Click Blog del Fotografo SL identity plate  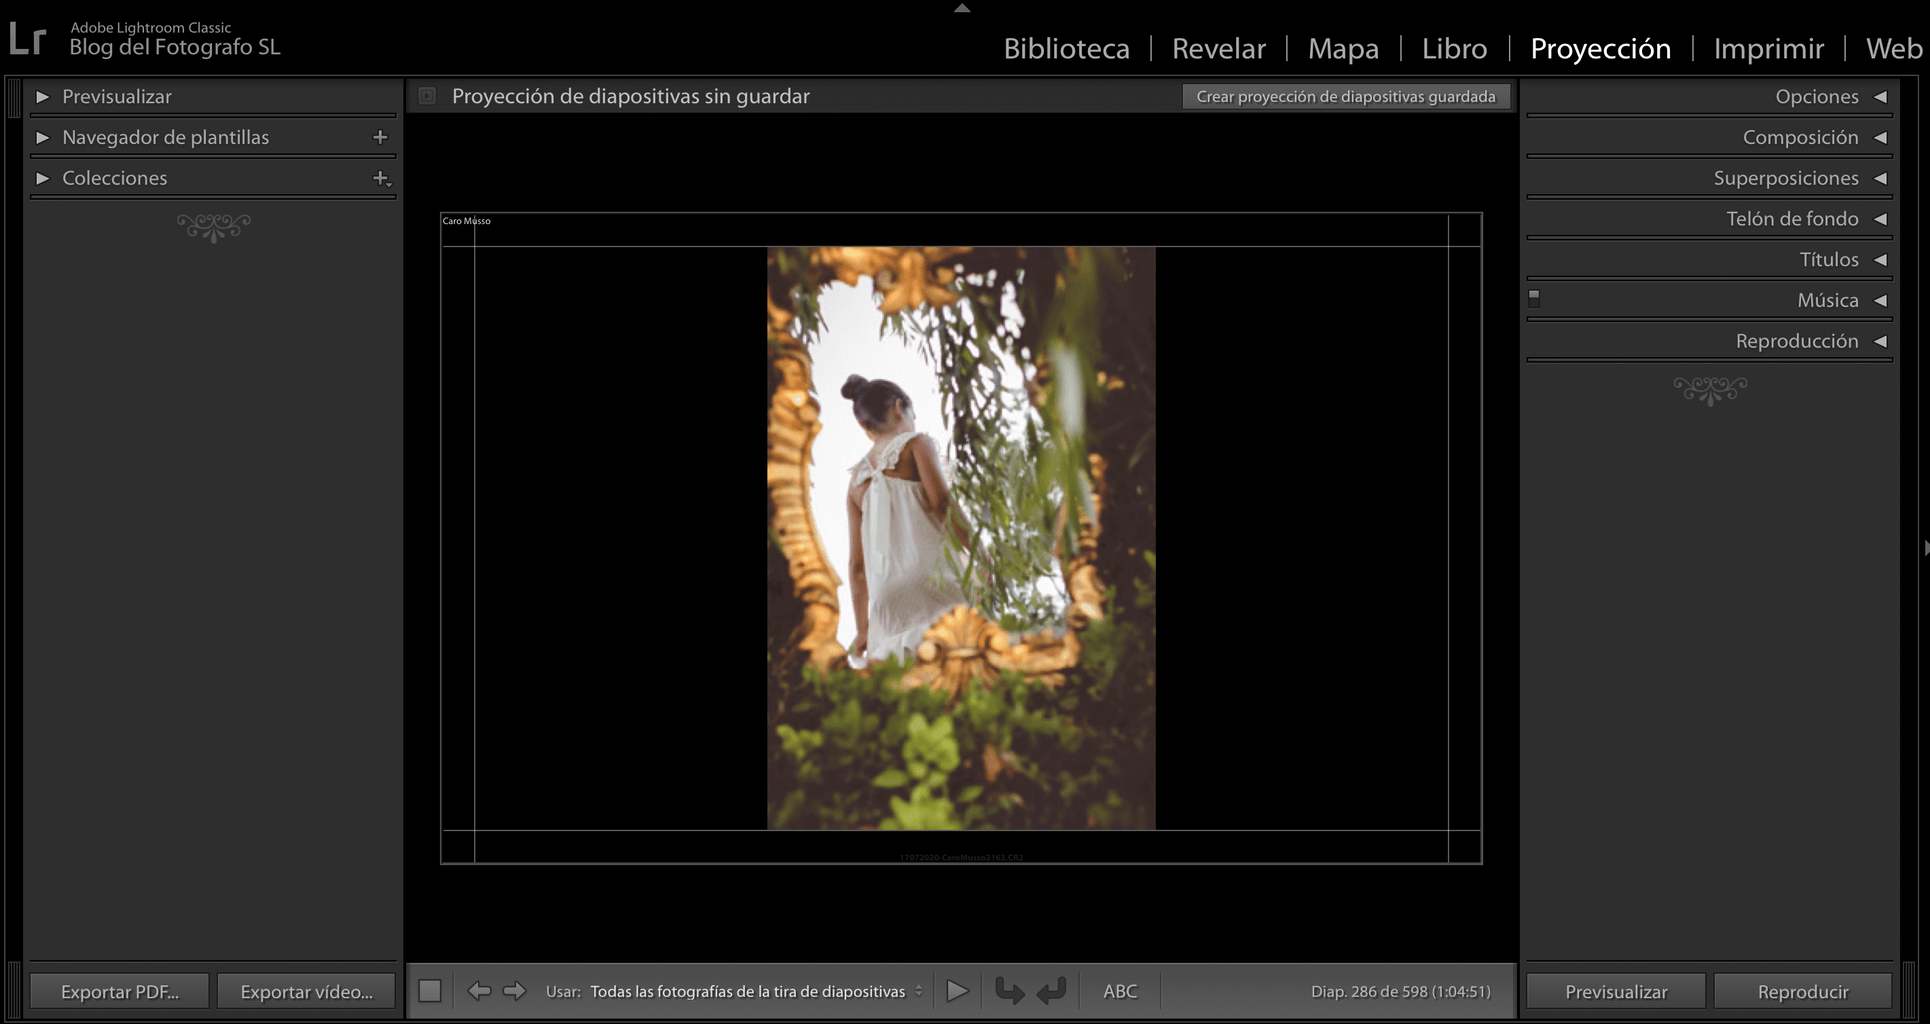coord(175,47)
